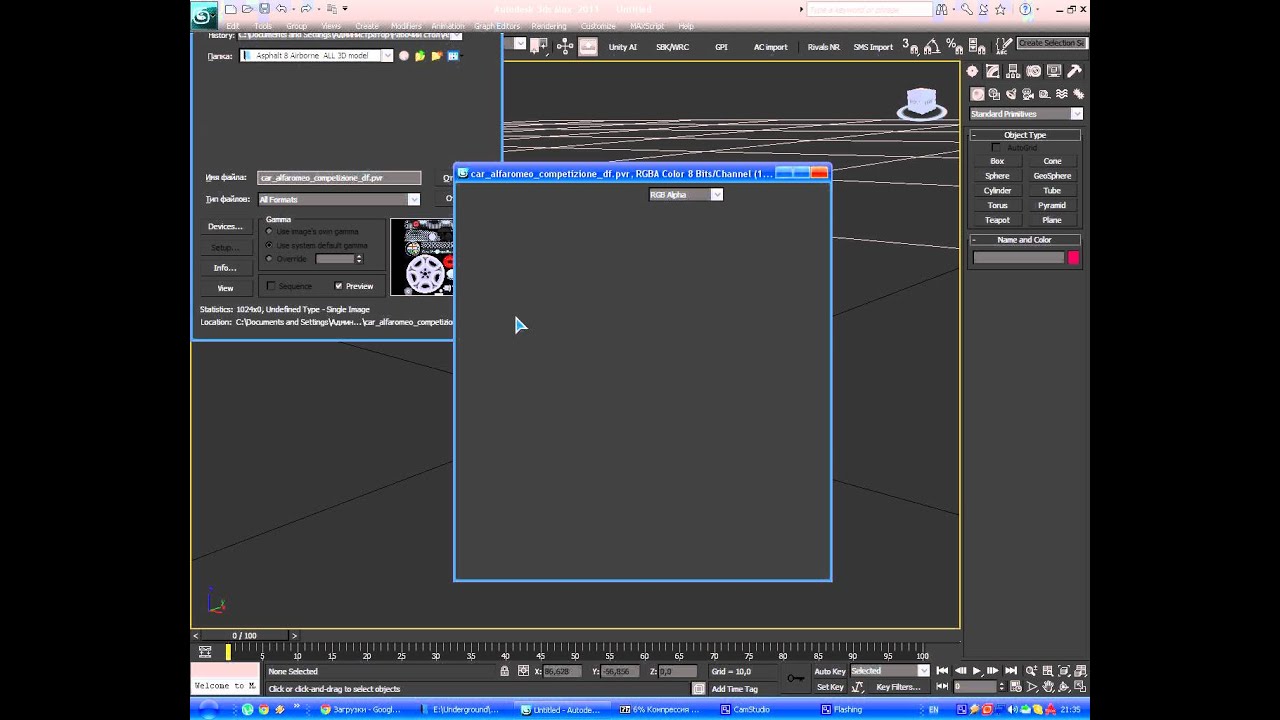Image resolution: width=1280 pixels, height=720 pixels.
Task: Select the Lights category icon
Action: pyautogui.click(x=1011, y=94)
